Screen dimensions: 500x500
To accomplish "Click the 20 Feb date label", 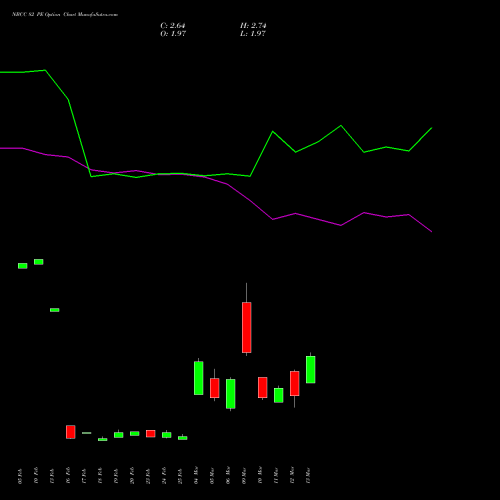I will pos(132,475).
